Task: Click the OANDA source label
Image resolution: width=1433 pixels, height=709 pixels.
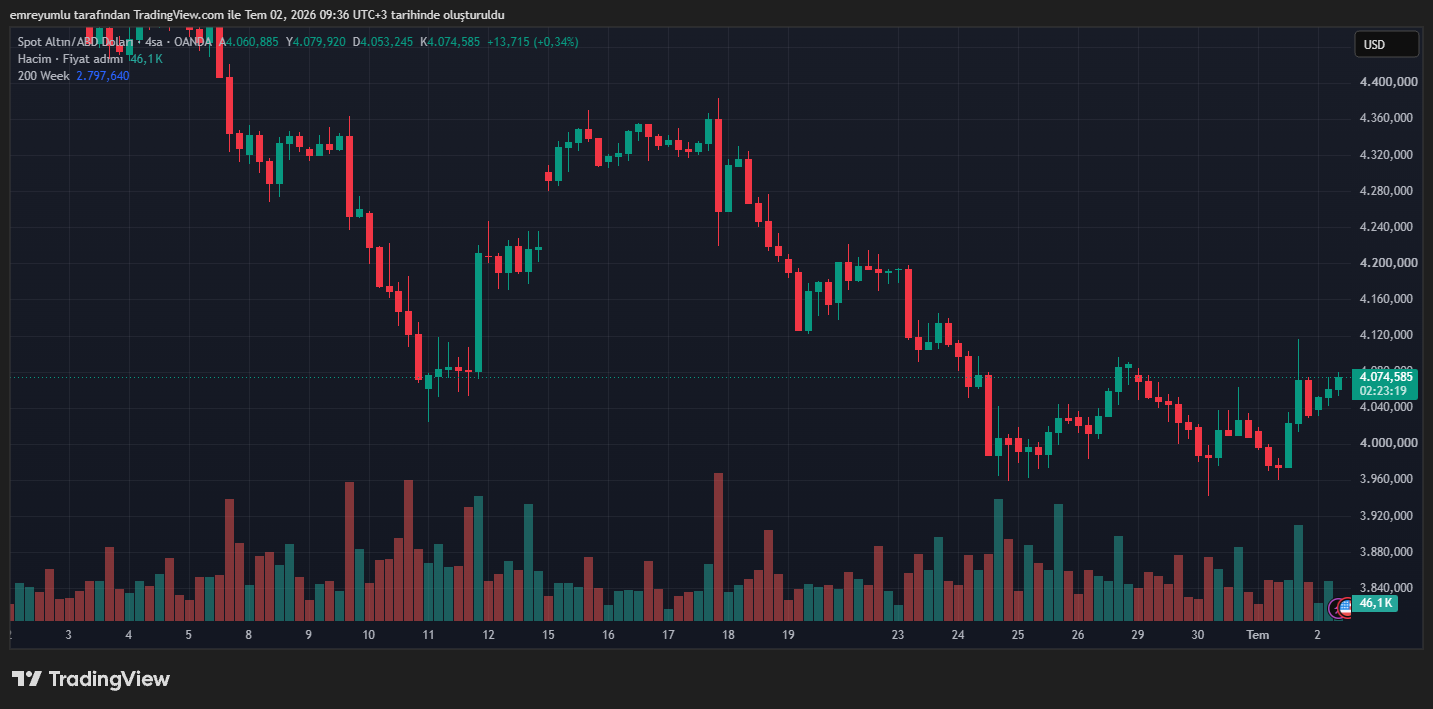Action: [x=193, y=42]
